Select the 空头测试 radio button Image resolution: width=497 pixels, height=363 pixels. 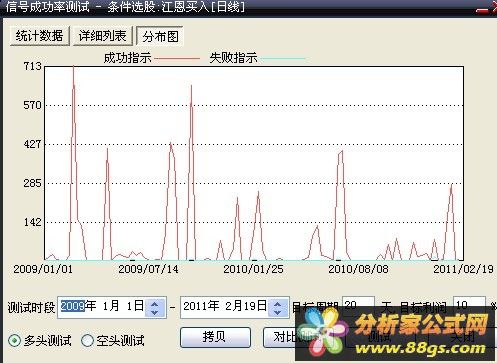(x=87, y=340)
